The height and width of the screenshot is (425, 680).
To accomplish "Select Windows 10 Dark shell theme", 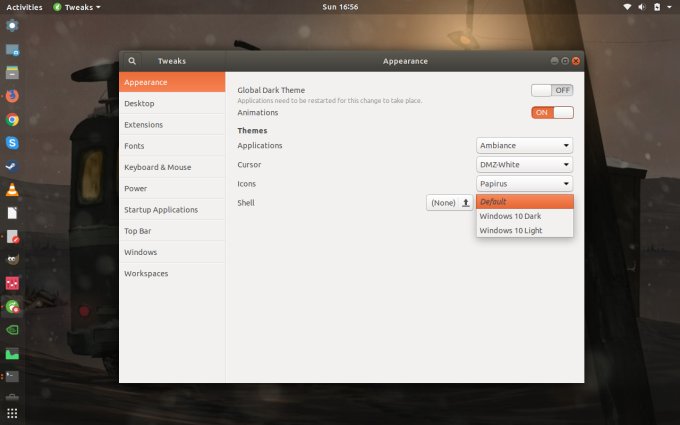I will tap(524, 216).
